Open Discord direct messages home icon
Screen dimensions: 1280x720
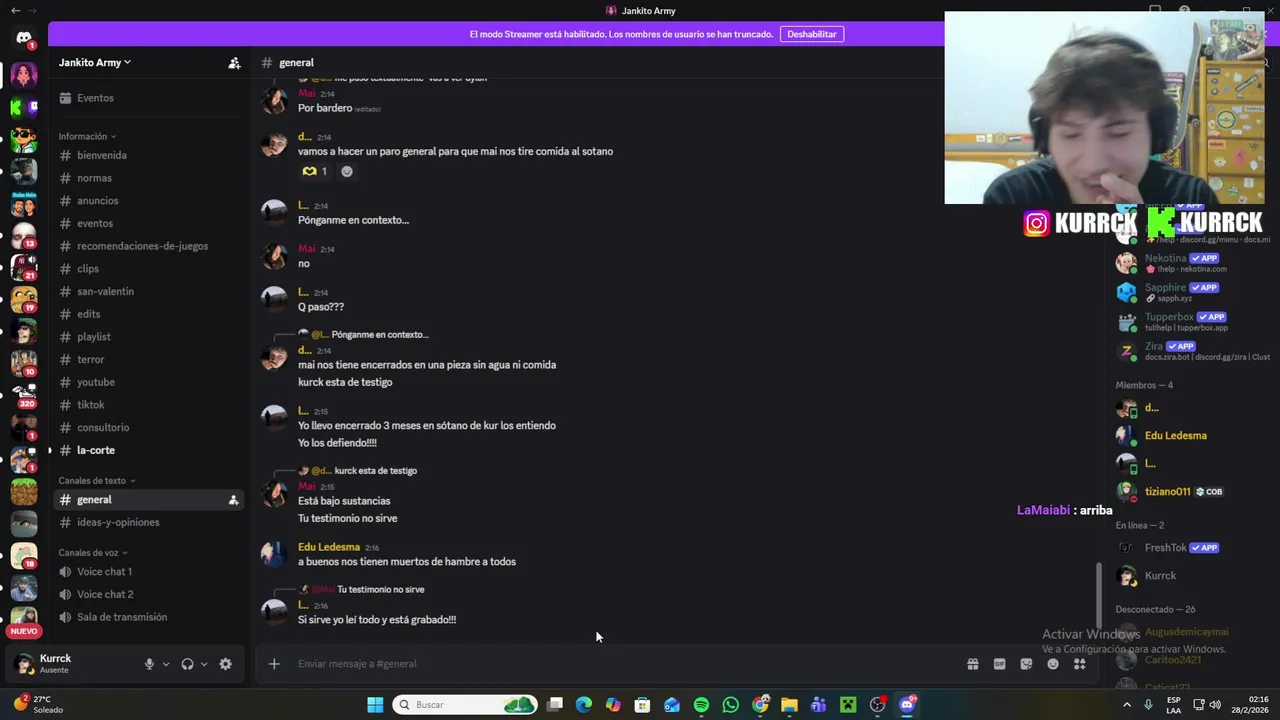pos(24,38)
